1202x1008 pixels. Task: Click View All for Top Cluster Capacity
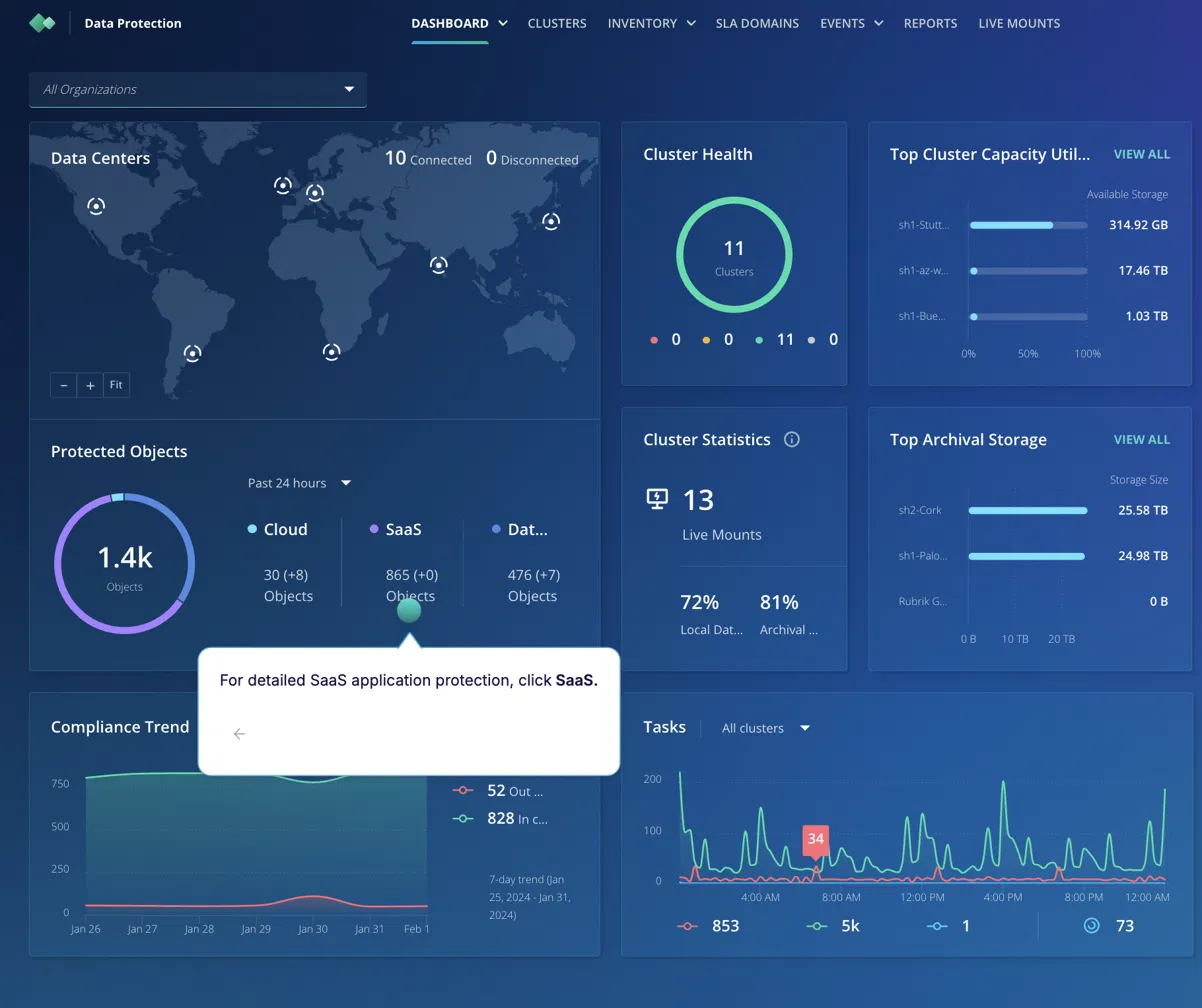click(x=1141, y=154)
